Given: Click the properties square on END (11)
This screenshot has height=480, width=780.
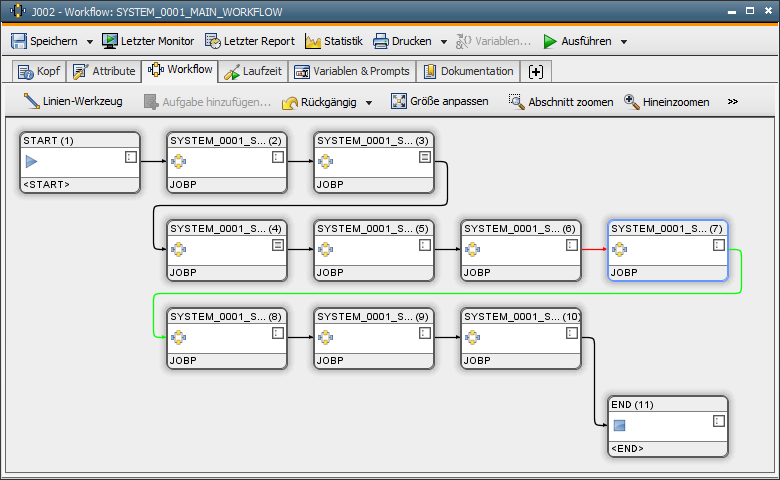Looking at the screenshot, I should [x=719, y=421].
